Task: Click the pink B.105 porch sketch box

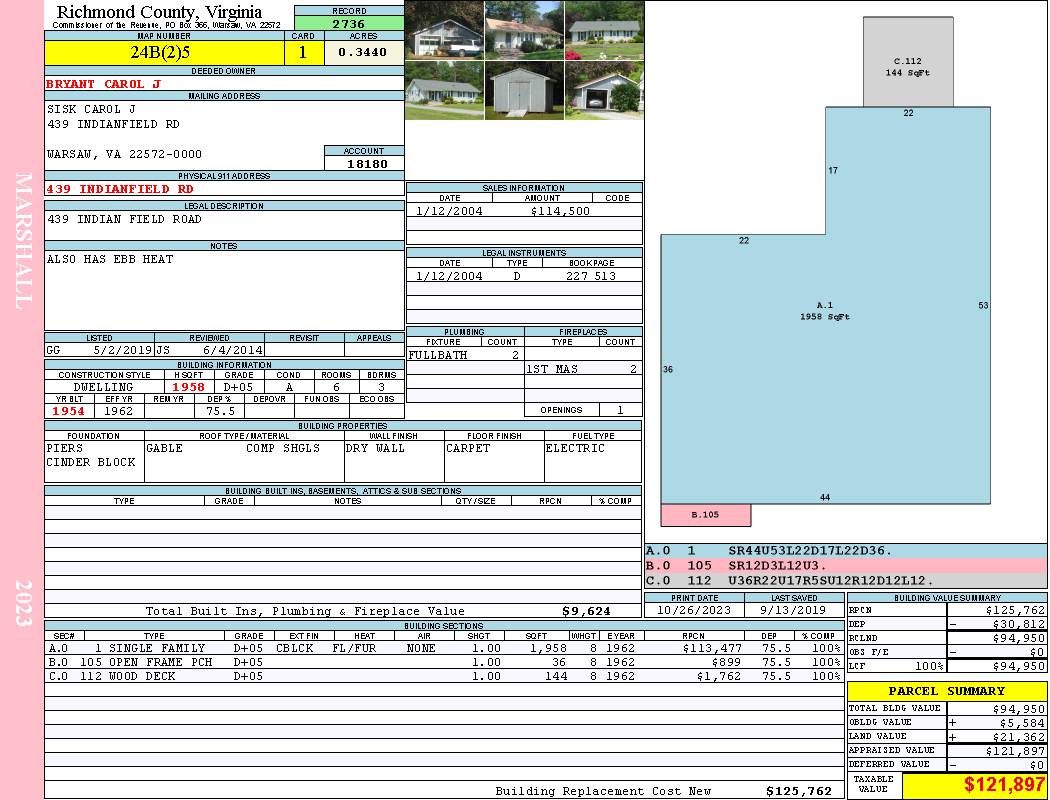Action: pos(705,515)
